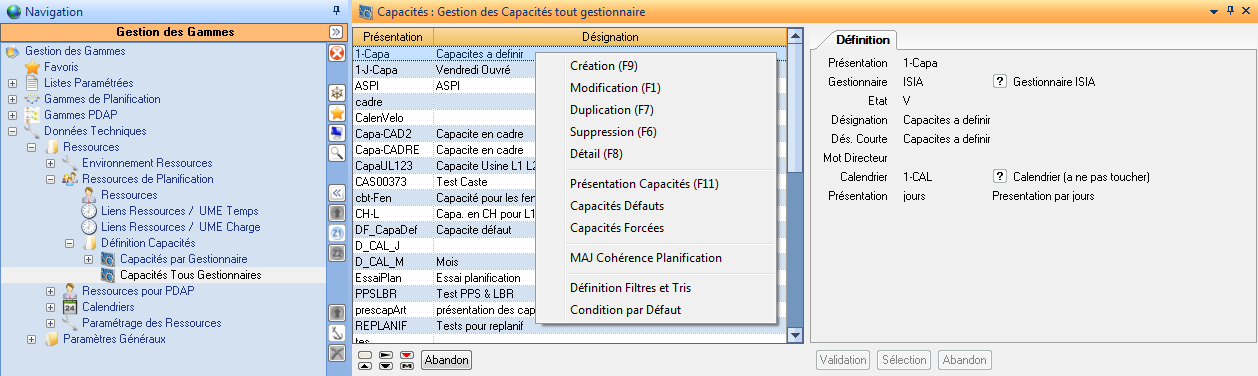Open Calendriers in the navigation tree
Screen dimensions: 1258x376
click(107, 307)
